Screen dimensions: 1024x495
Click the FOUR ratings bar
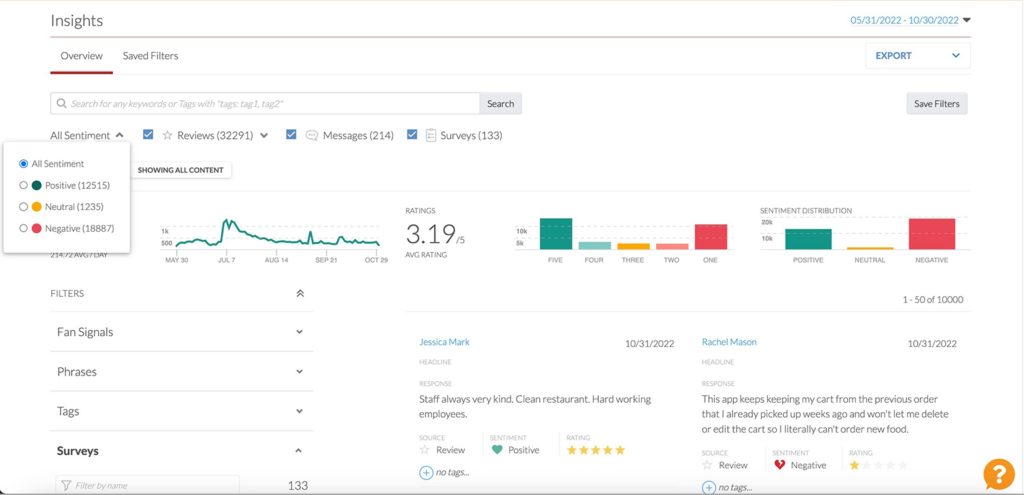coord(595,246)
